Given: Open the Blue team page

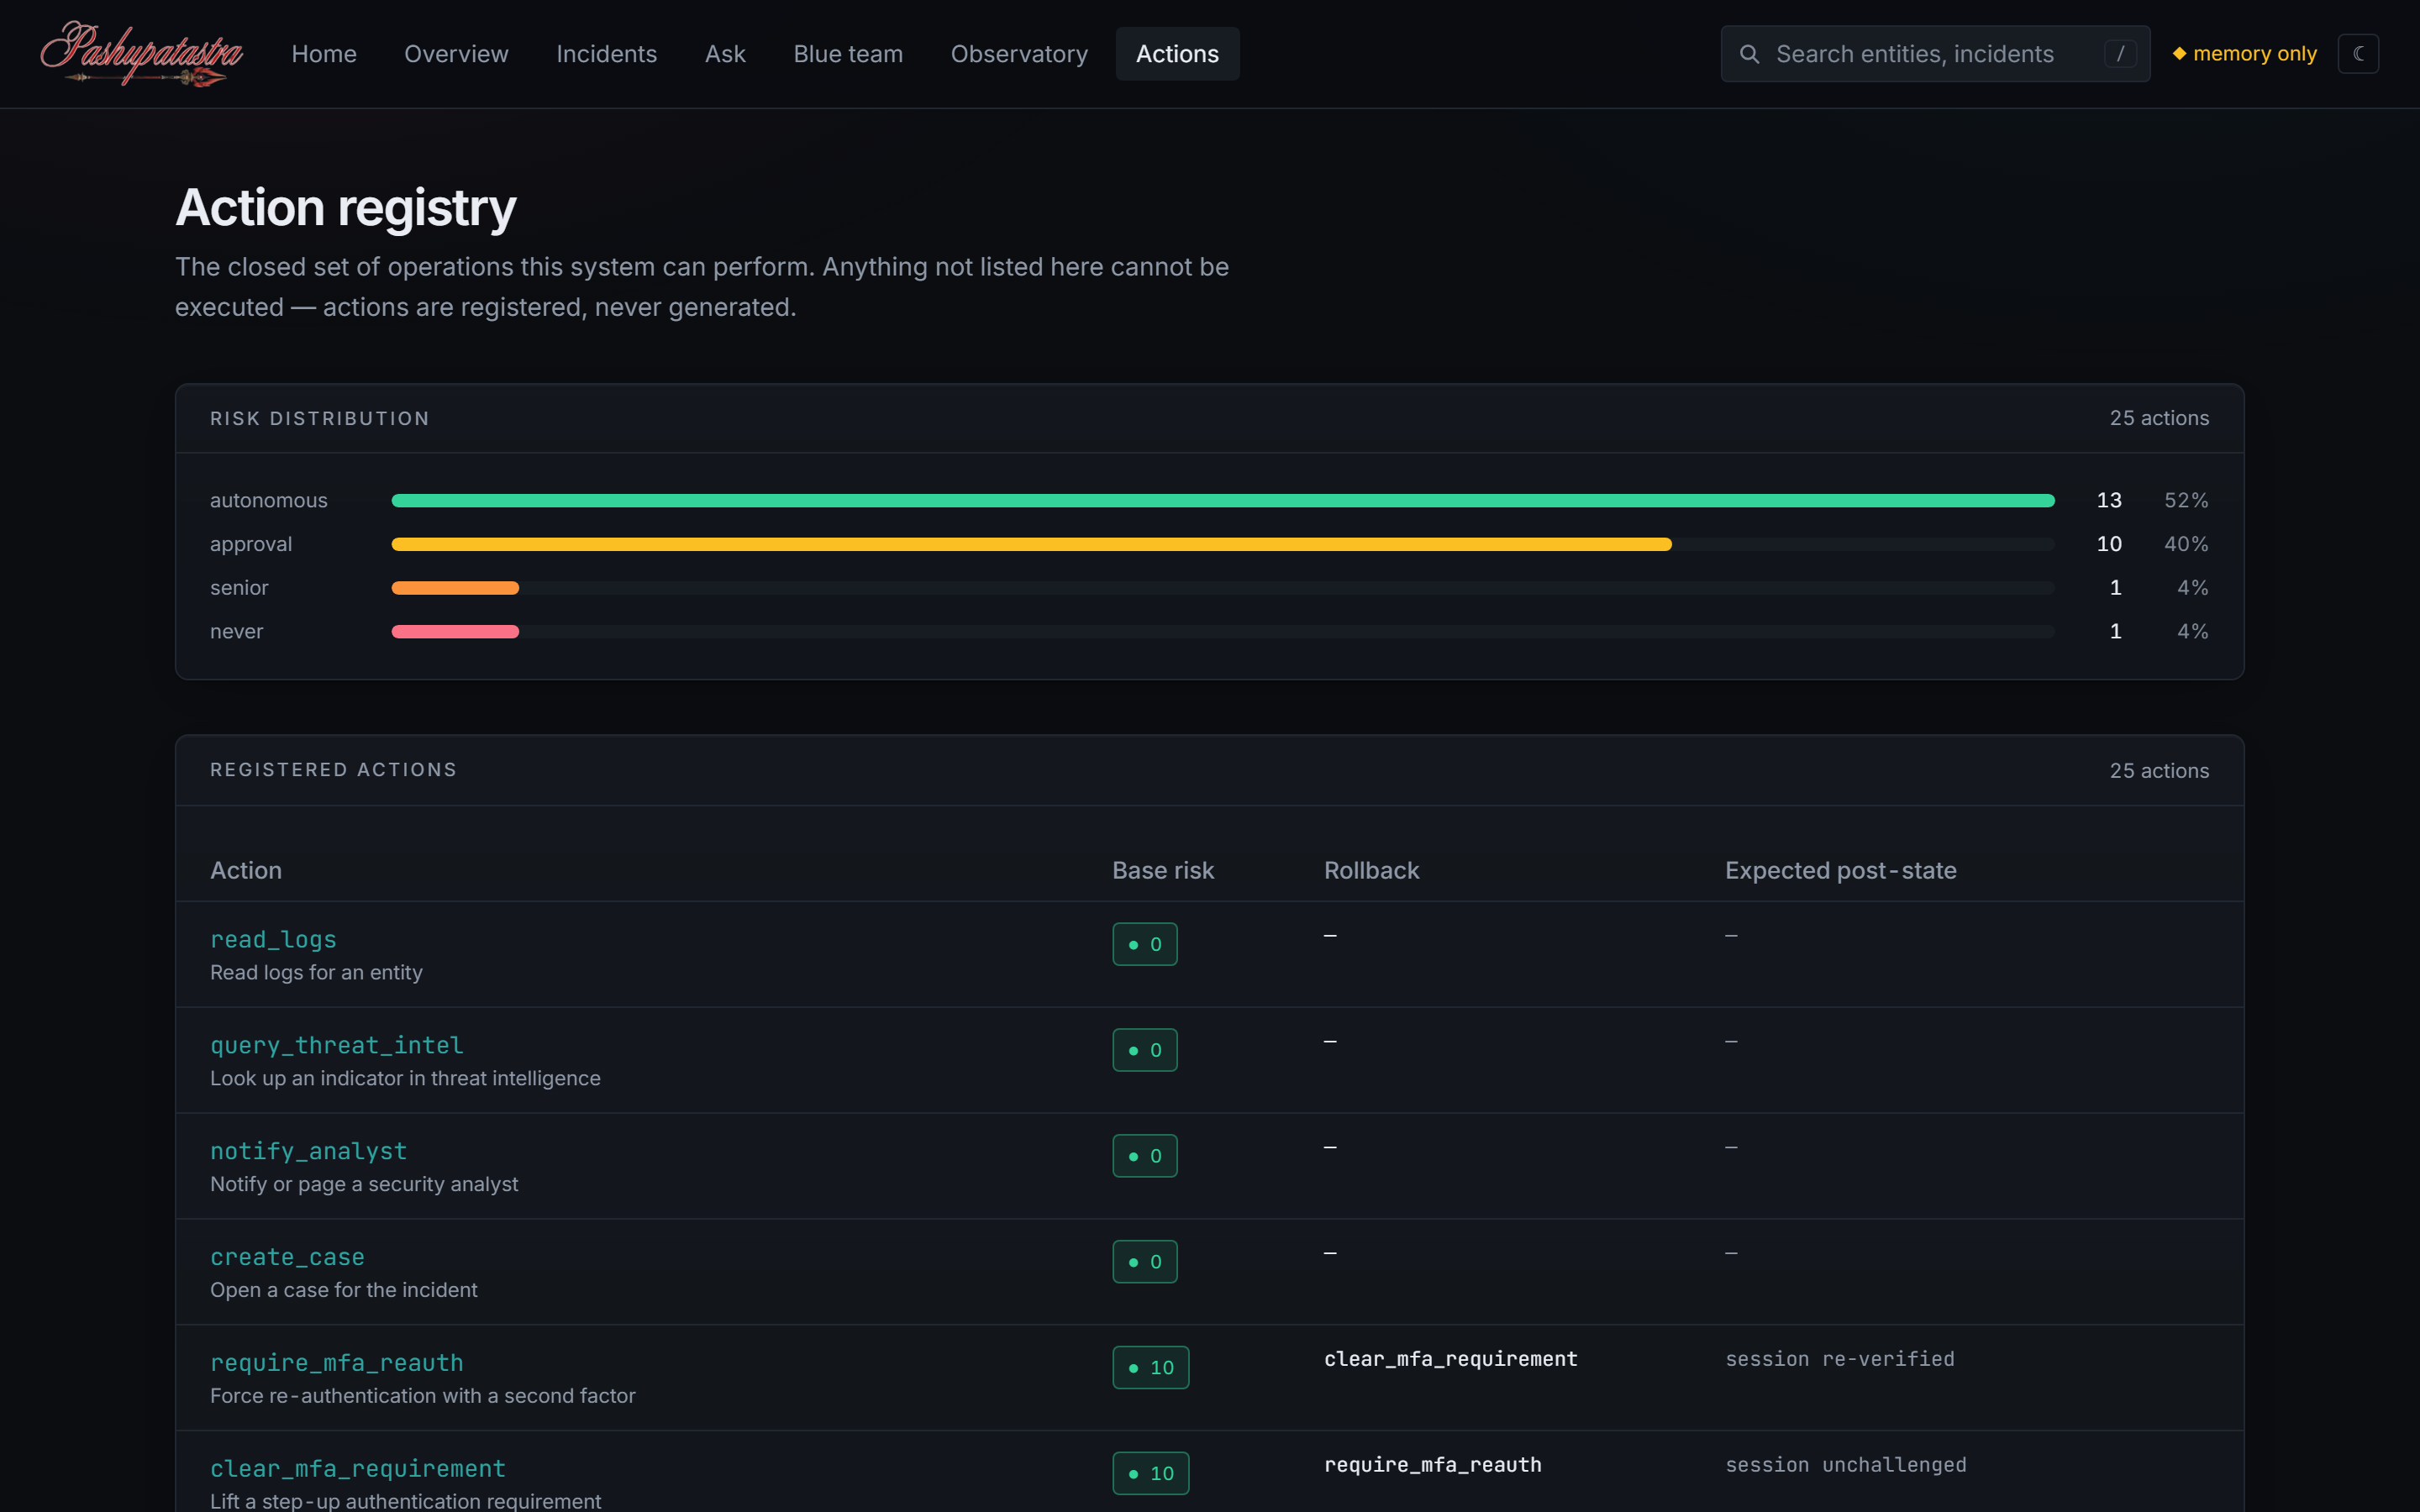Looking at the screenshot, I should click(848, 54).
